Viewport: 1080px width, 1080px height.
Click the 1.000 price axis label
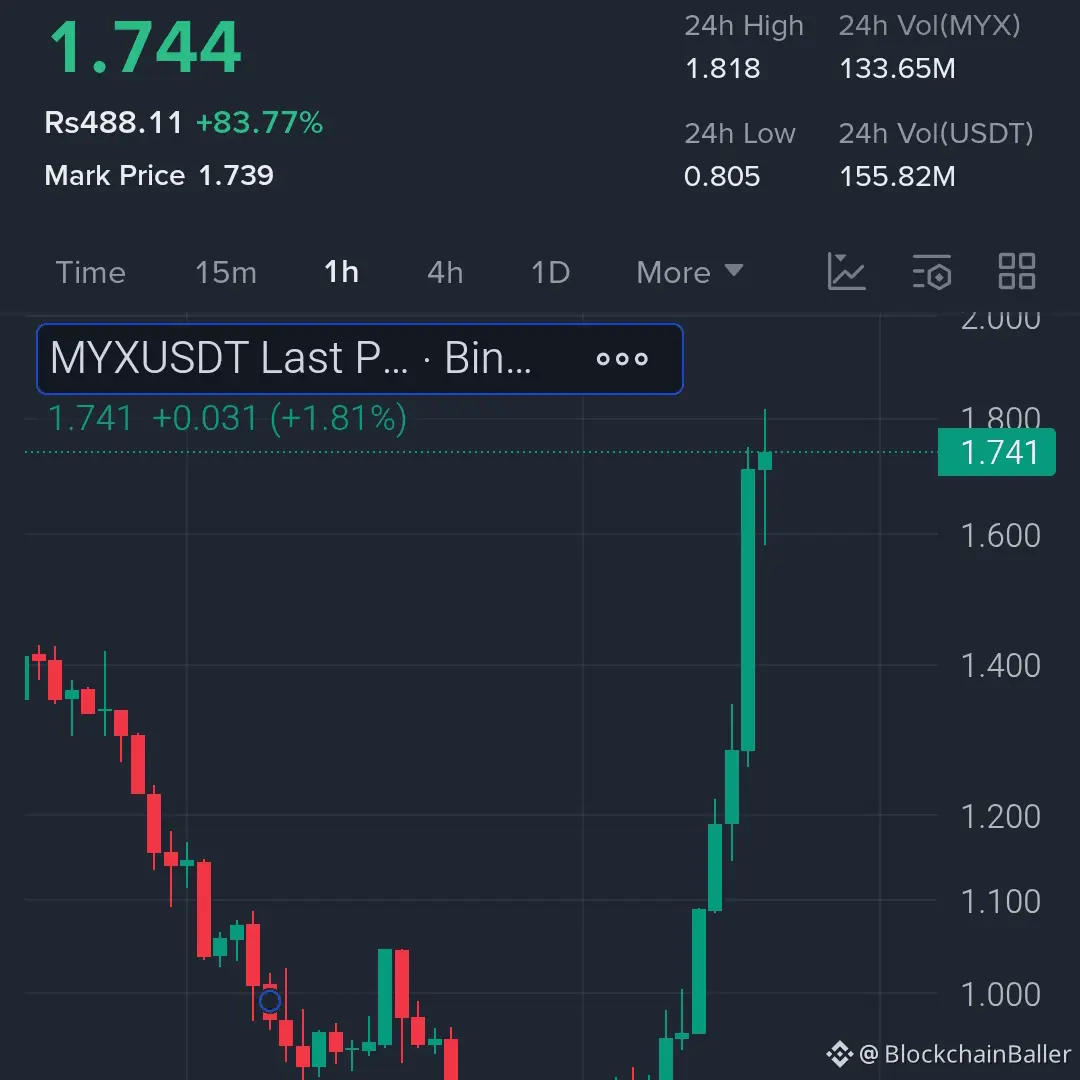click(1000, 995)
